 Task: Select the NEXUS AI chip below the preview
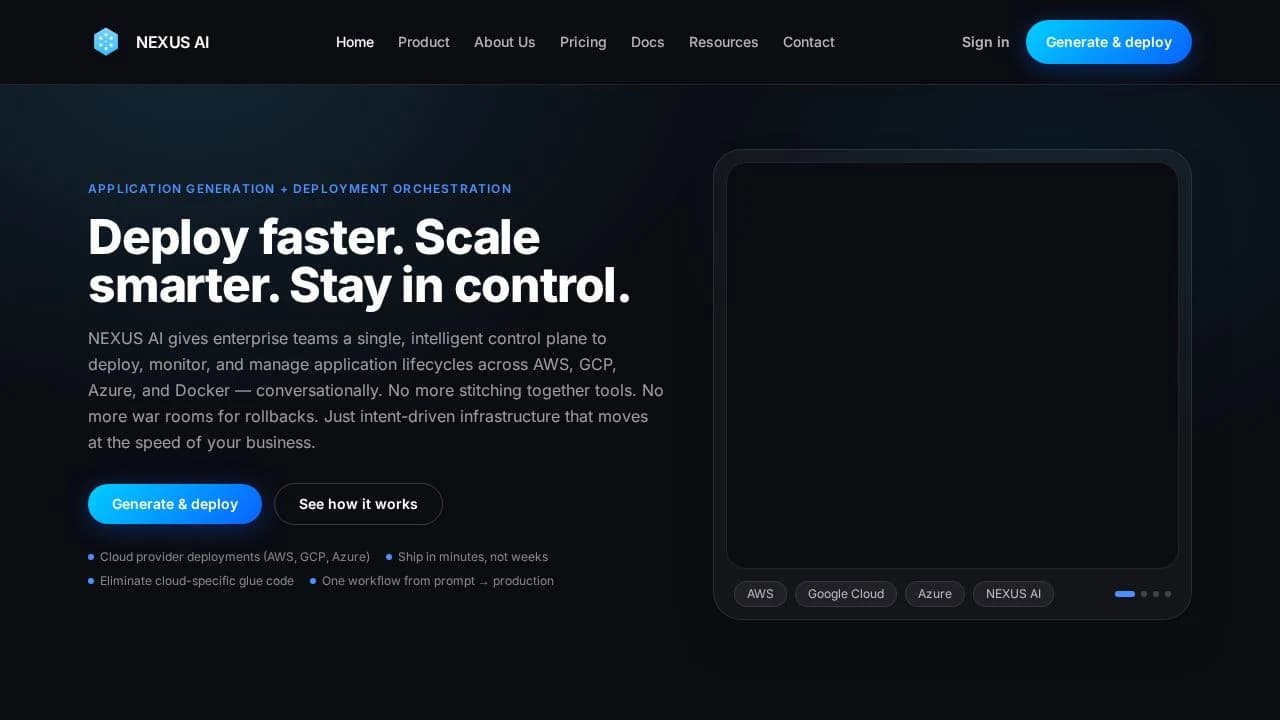pos(1013,593)
